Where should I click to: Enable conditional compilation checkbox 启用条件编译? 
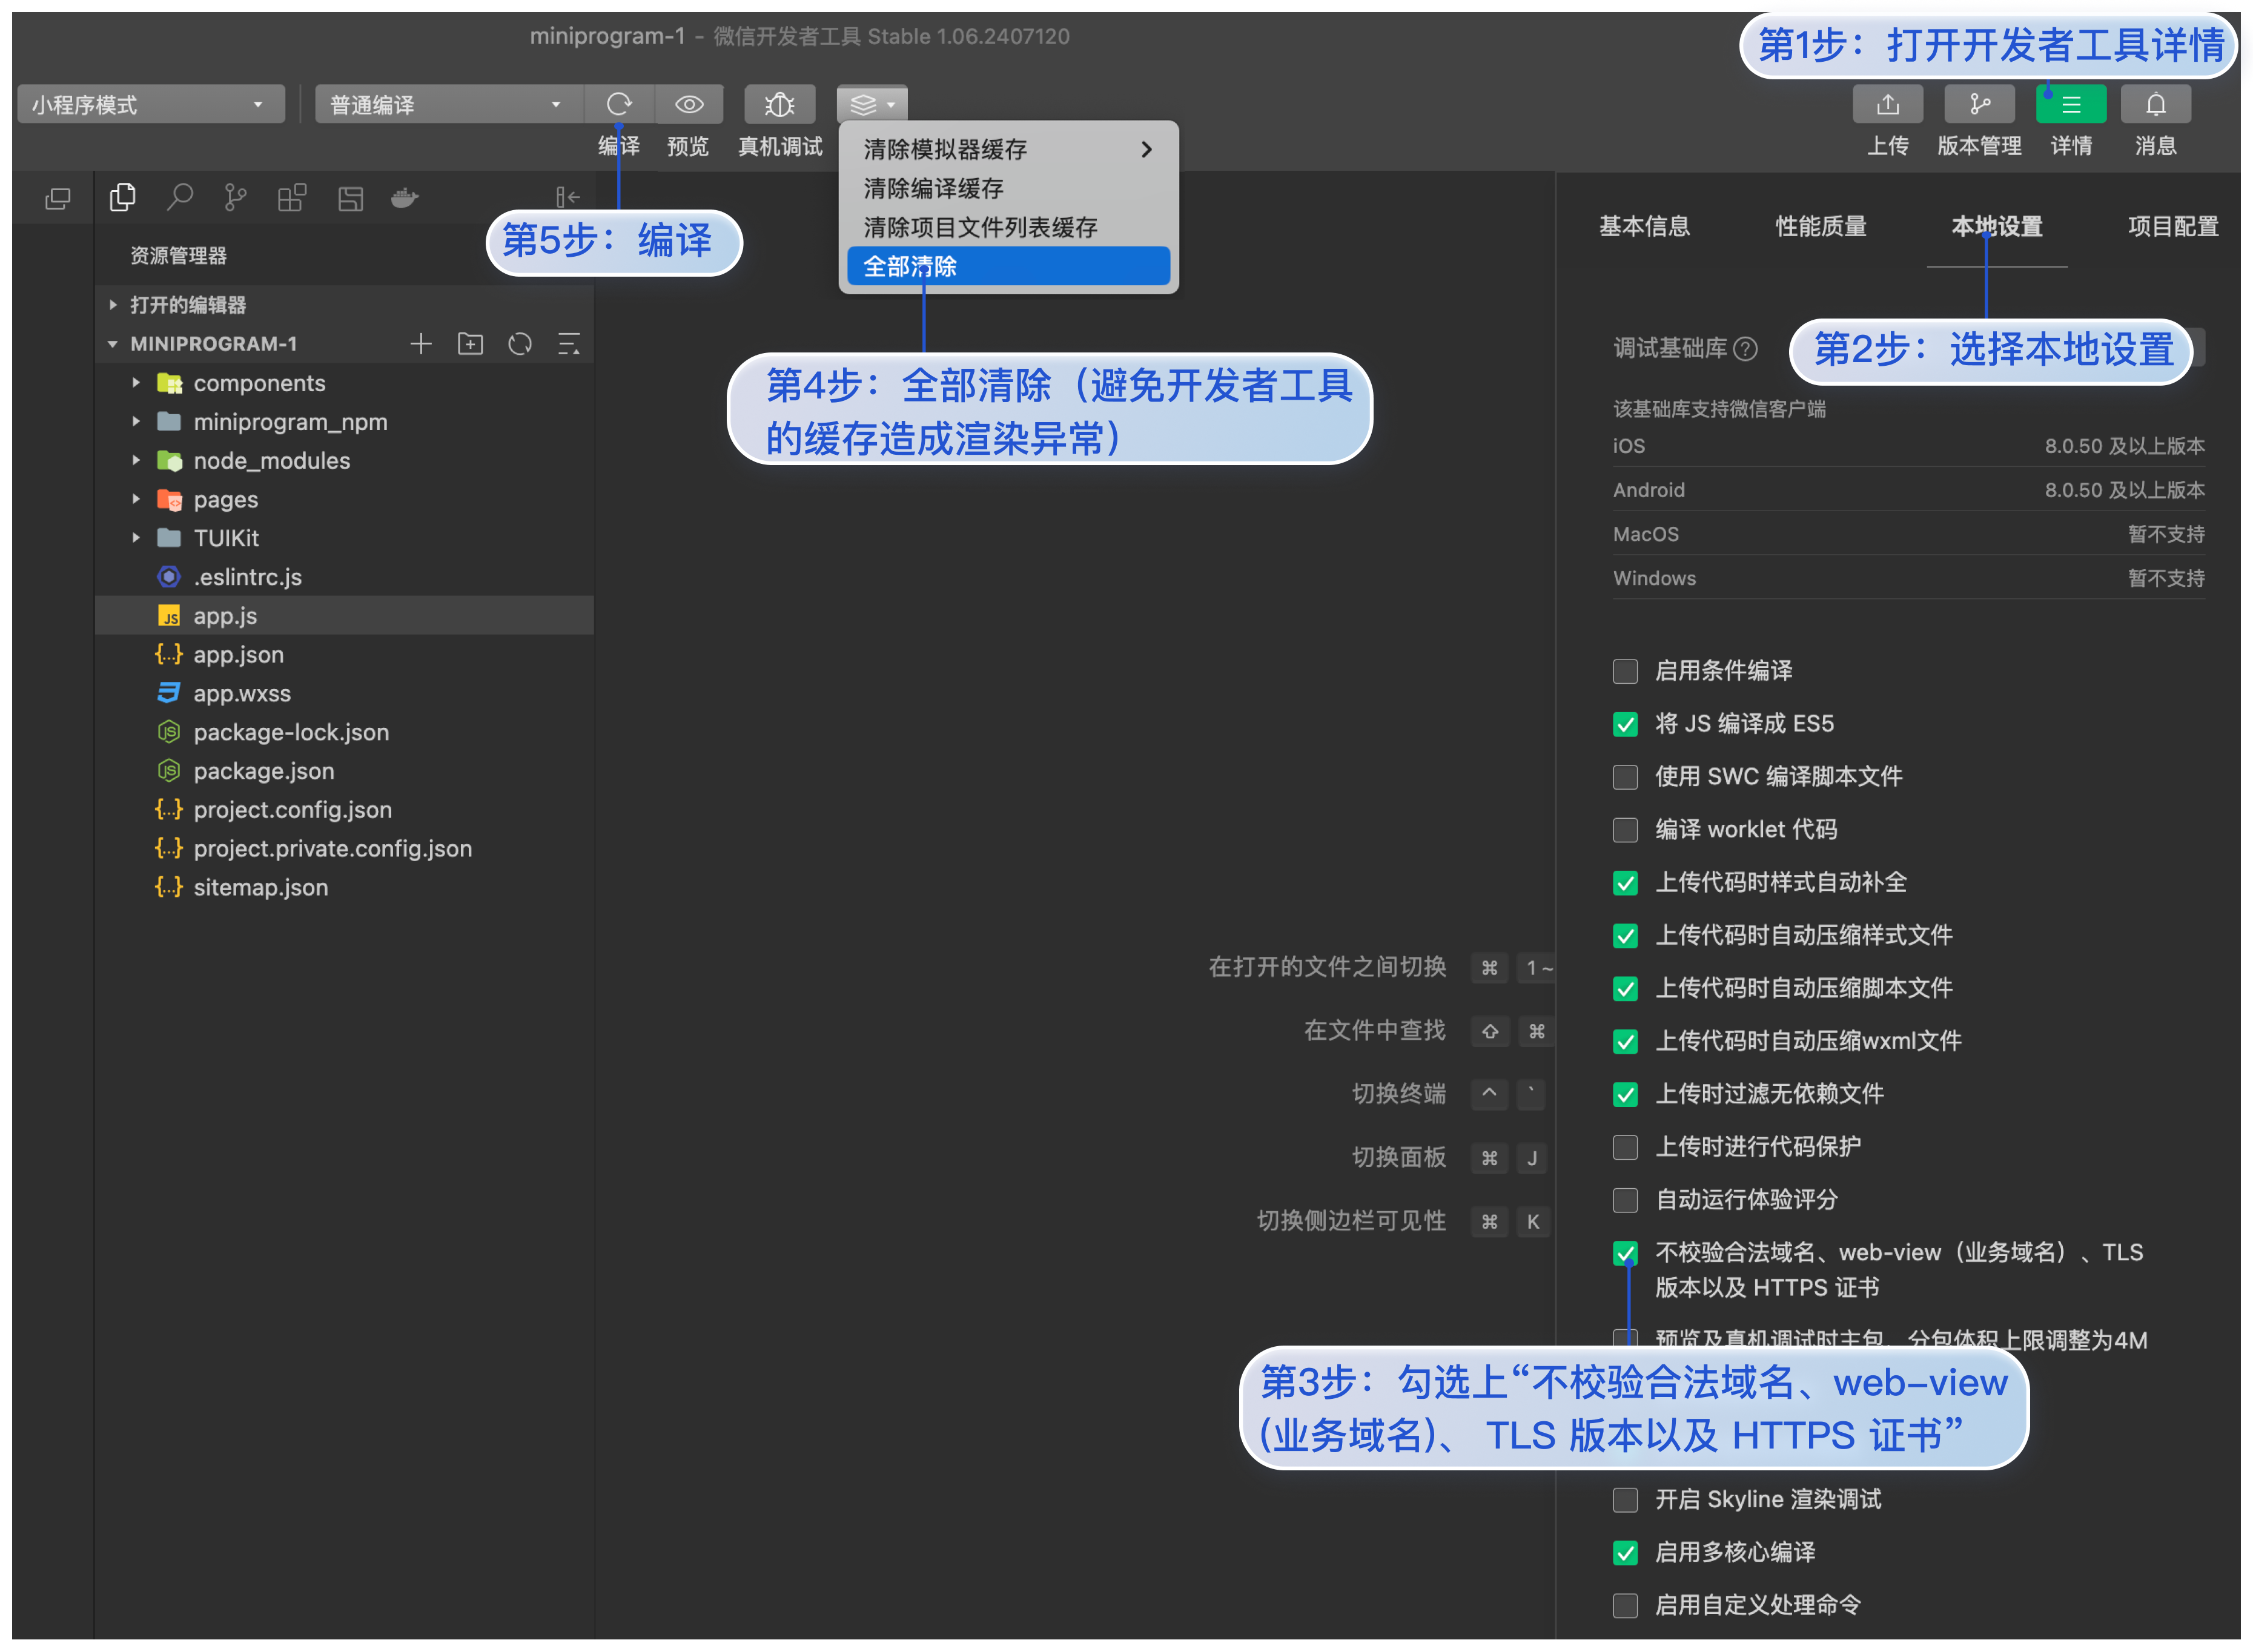[1624, 671]
